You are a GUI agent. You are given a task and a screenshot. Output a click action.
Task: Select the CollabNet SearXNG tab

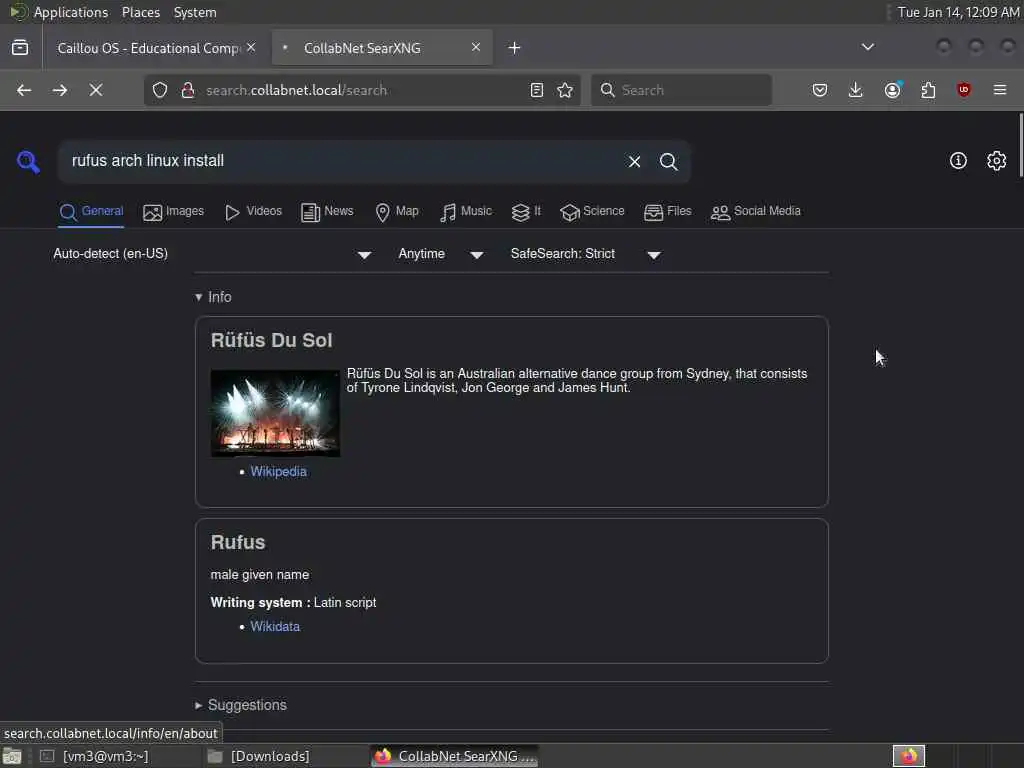click(x=382, y=48)
